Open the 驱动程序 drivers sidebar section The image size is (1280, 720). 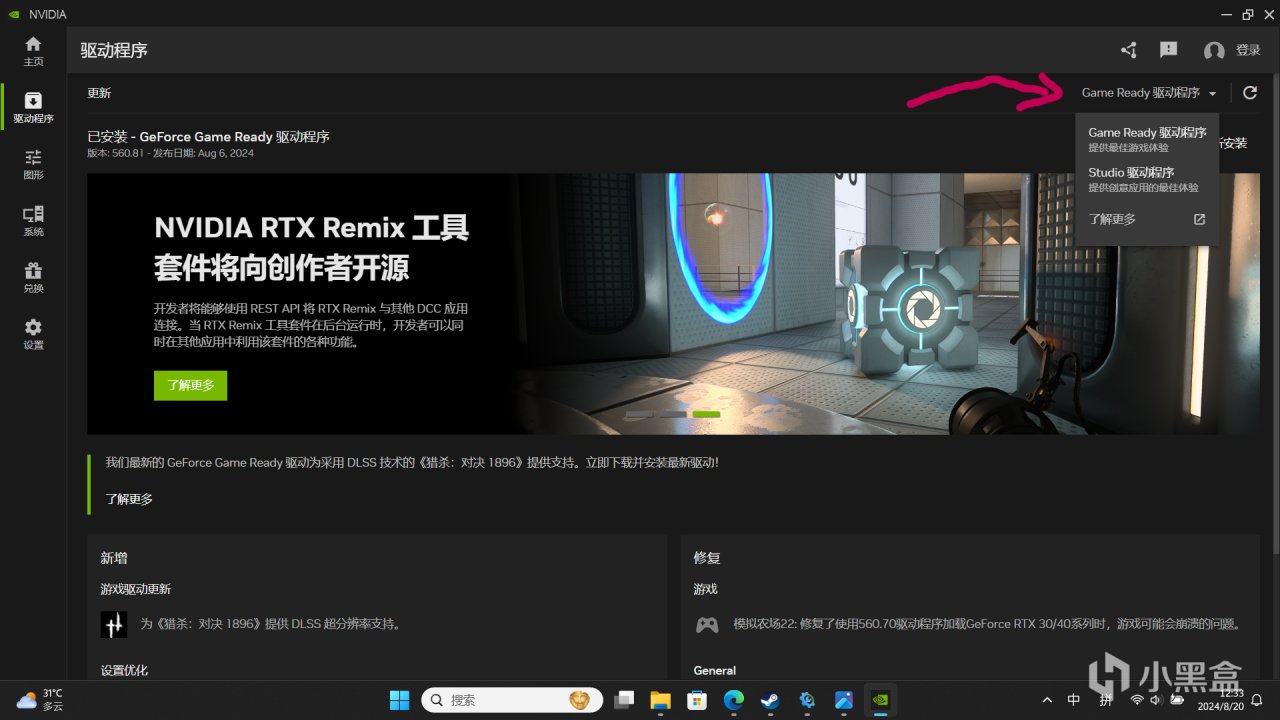[x=33, y=108]
